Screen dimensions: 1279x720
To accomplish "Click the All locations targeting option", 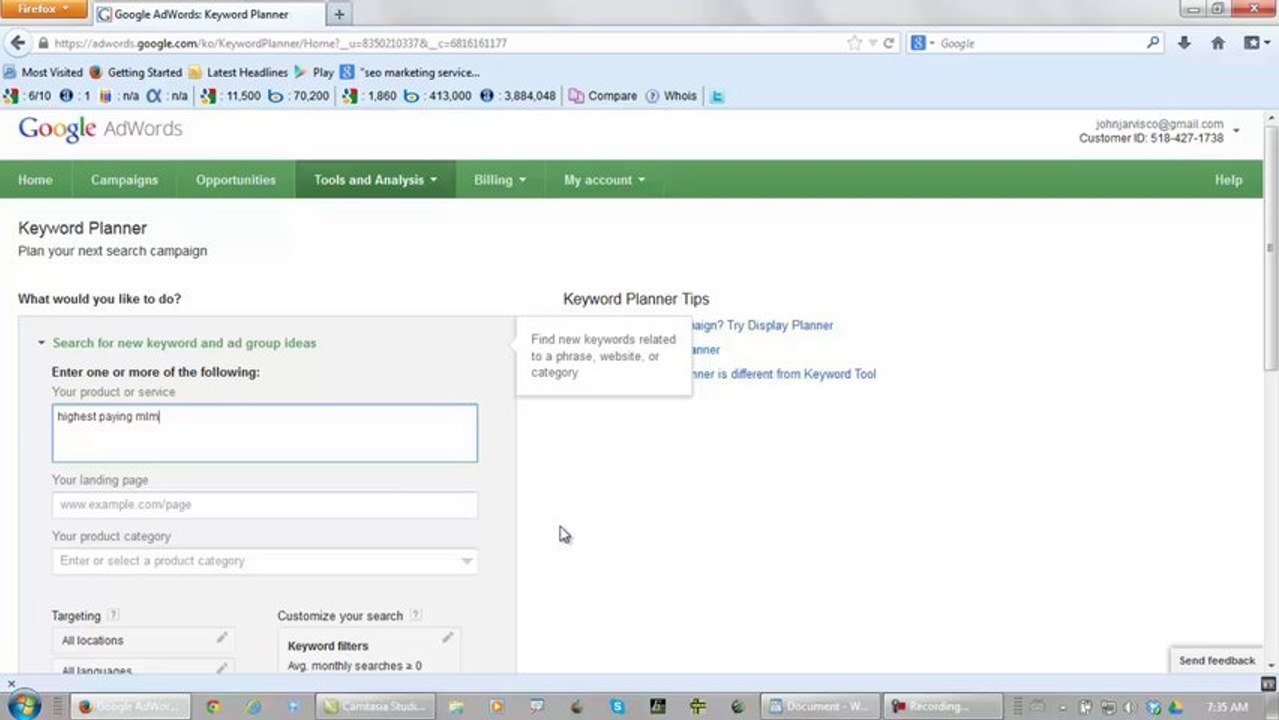I will coord(143,640).
